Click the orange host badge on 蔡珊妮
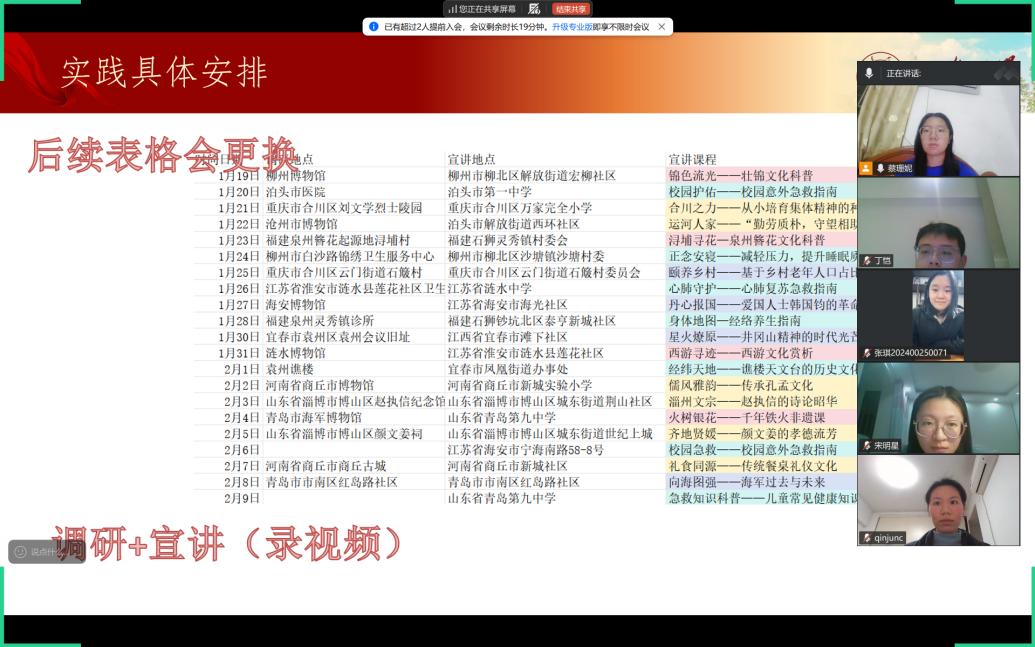This screenshot has width=1035, height=647. pos(866,169)
